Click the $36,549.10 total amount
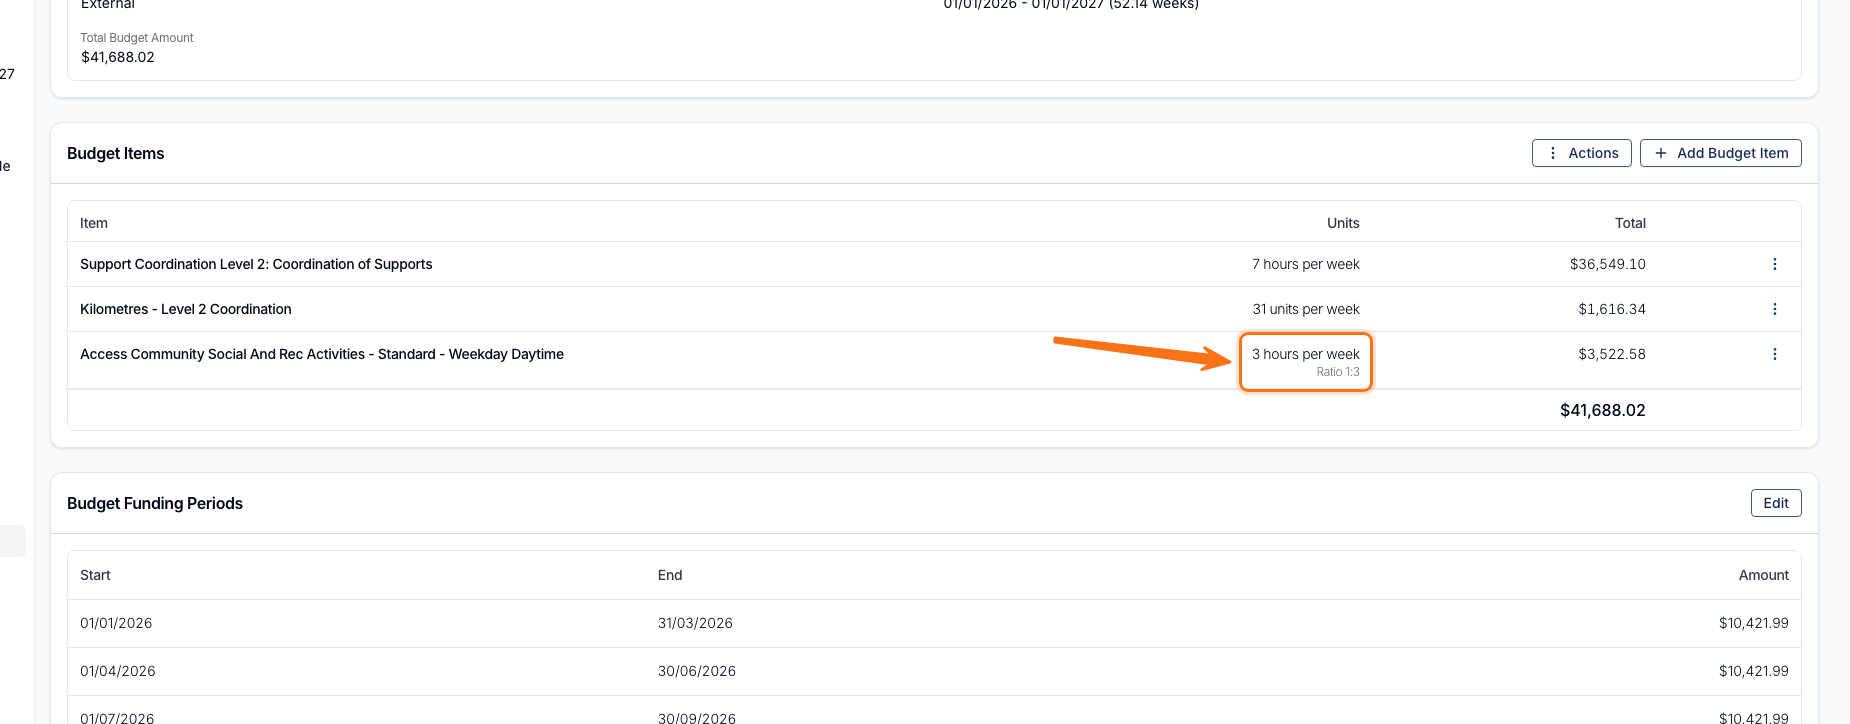 coord(1608,264)
